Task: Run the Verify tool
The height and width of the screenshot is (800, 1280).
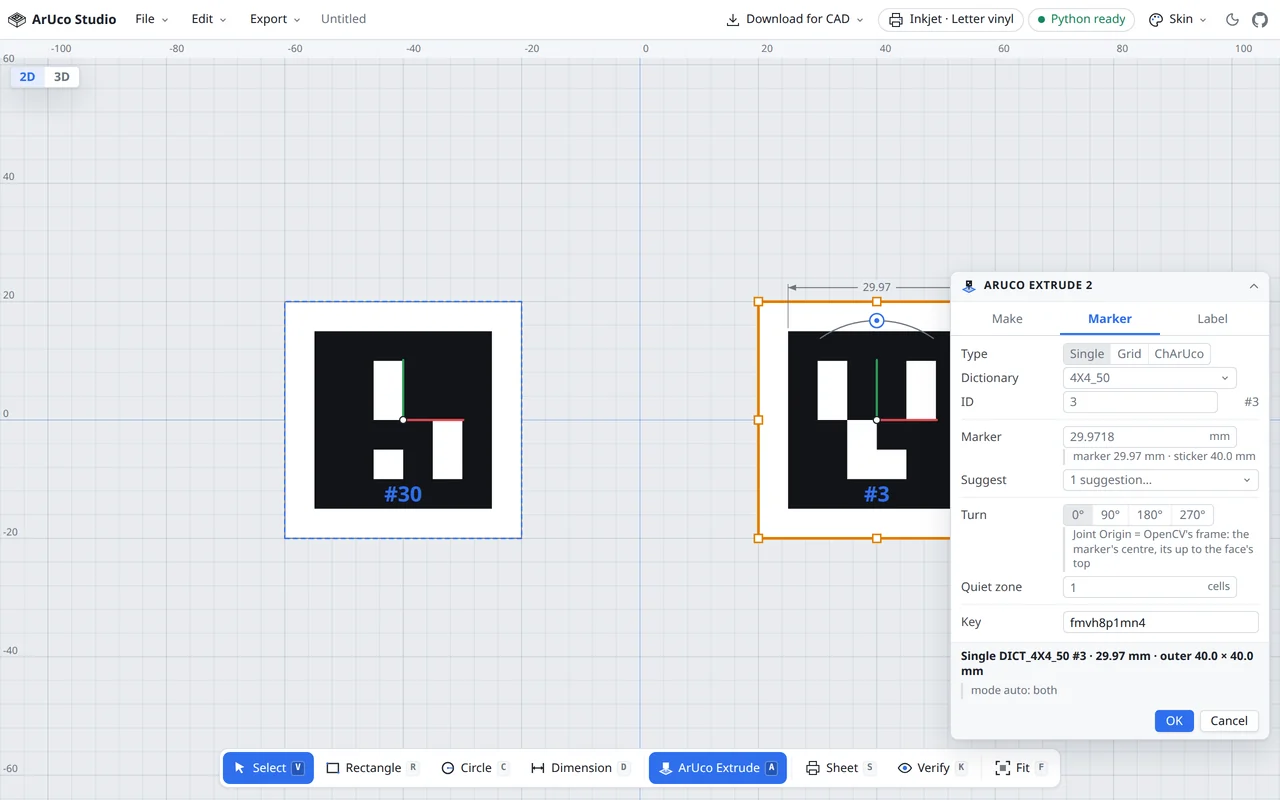Action: [x=933, y=768]
